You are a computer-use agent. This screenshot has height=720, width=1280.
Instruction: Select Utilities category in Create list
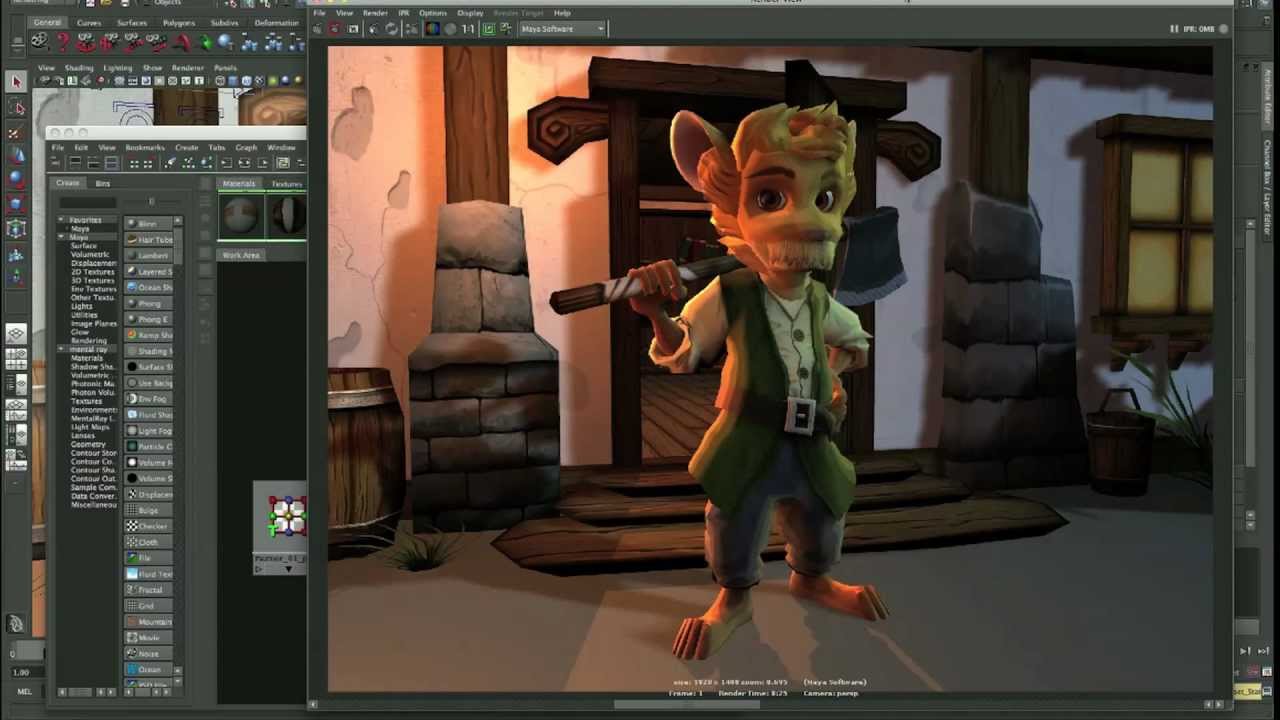85,315
